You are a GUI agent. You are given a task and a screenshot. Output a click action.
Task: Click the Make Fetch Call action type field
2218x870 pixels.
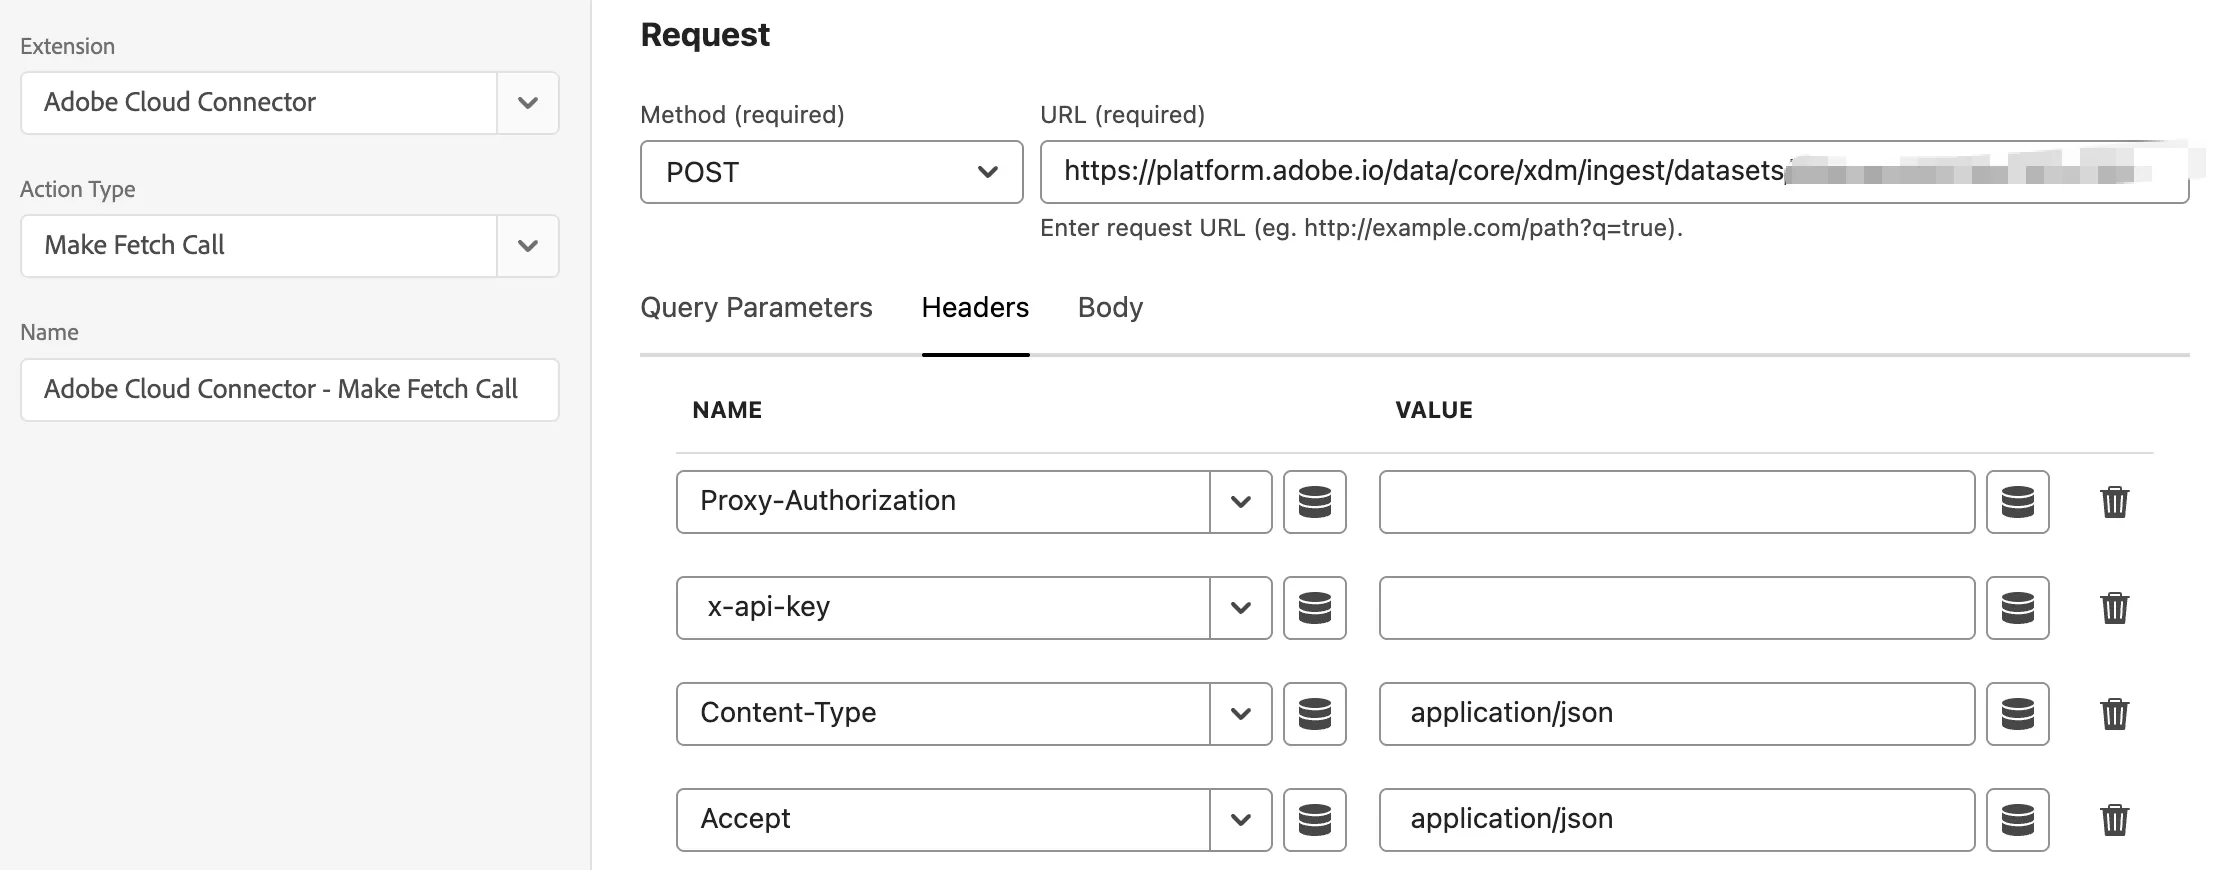(x=259, y=246)
